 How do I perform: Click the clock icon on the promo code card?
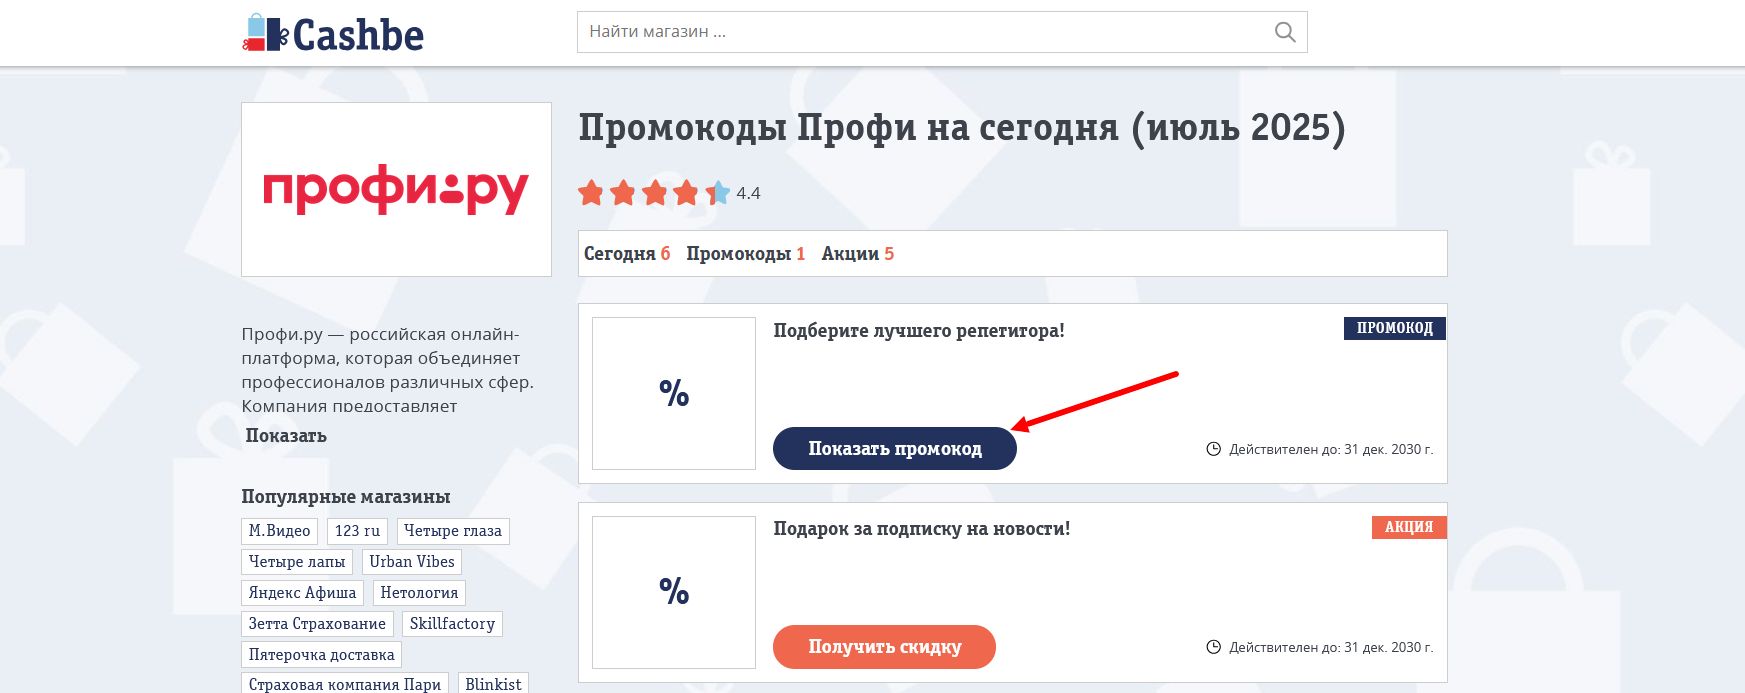point(1214,449)
